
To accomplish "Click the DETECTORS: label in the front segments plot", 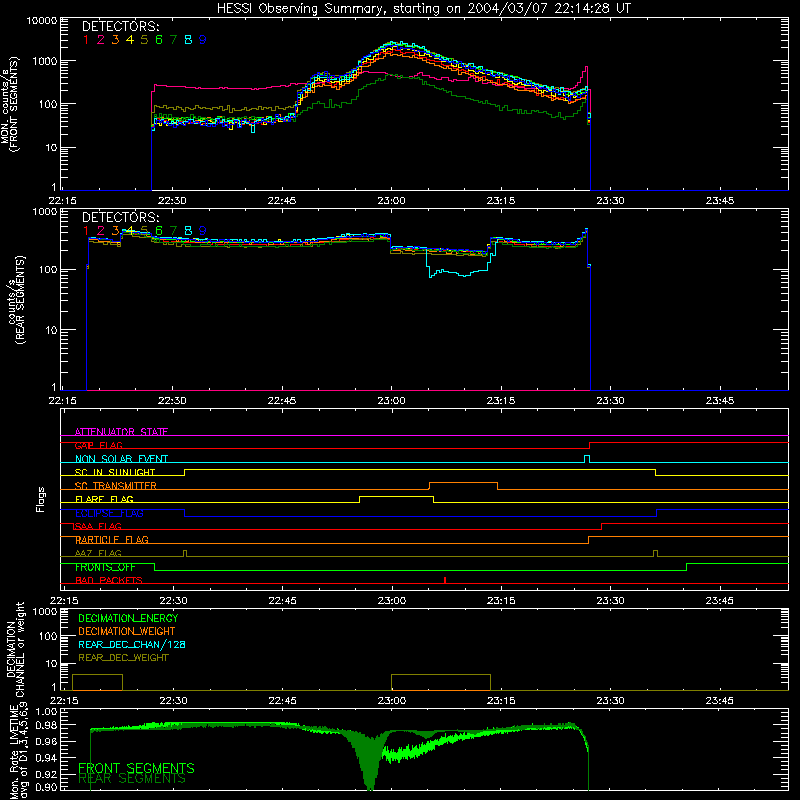I will pyautogui.click(x=120, y=26).
